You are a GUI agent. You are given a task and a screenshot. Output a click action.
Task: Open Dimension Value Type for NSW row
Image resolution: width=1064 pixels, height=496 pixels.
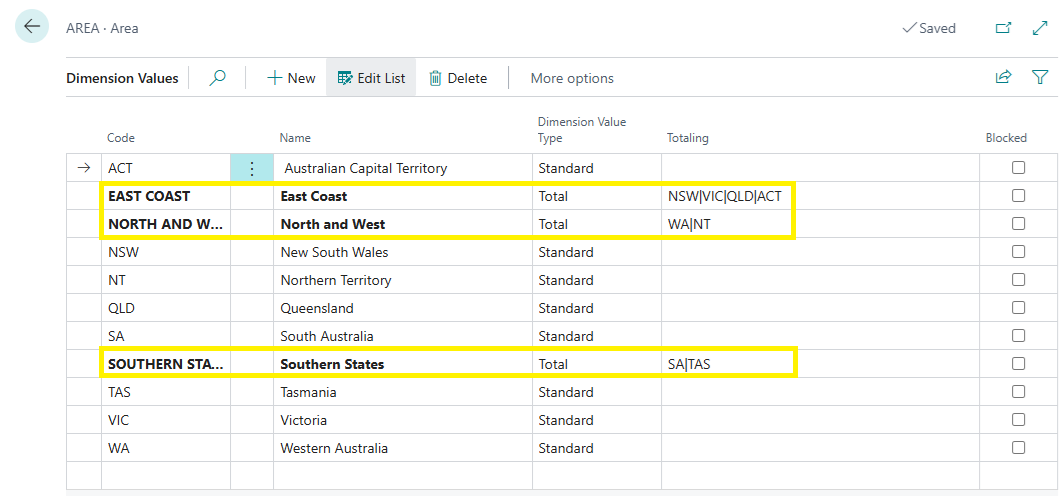566,252
